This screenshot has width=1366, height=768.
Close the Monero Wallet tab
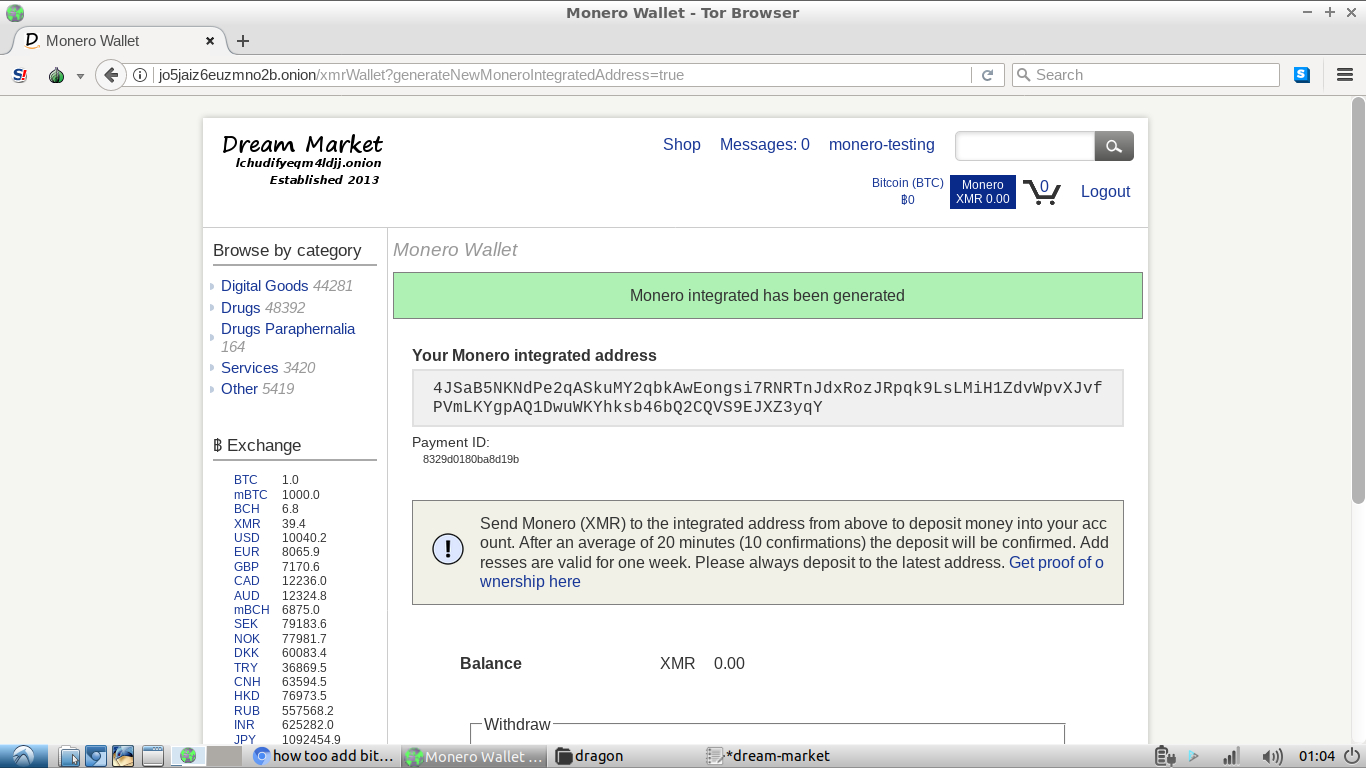click(x=210, y=41)
